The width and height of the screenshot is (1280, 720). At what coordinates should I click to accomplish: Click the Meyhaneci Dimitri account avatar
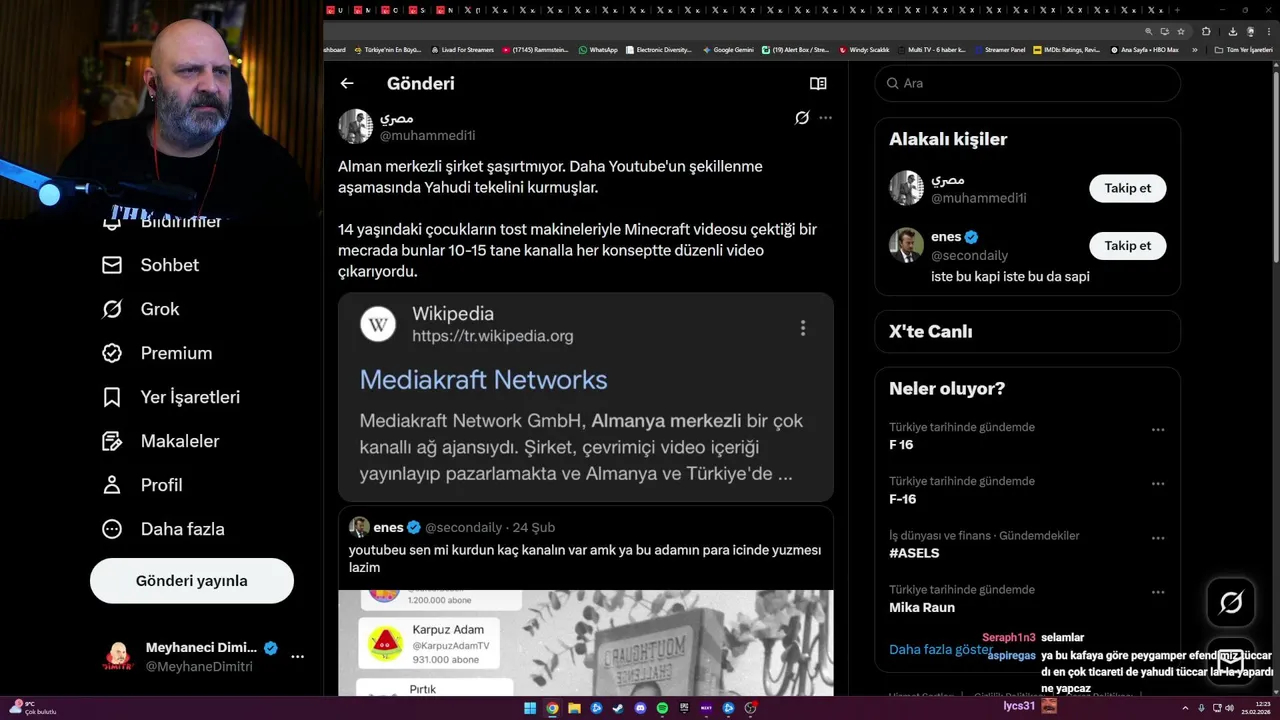point(118,657)
